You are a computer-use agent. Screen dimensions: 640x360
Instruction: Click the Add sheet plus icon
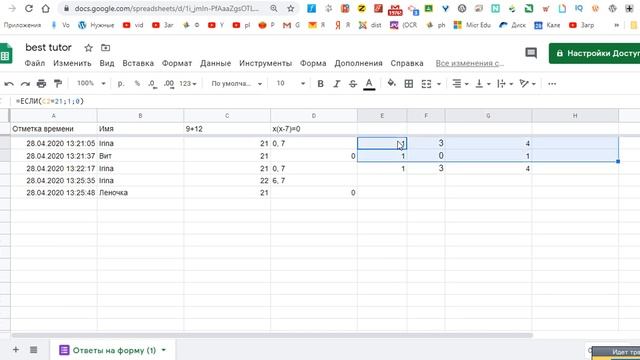(x=16, y=350)
